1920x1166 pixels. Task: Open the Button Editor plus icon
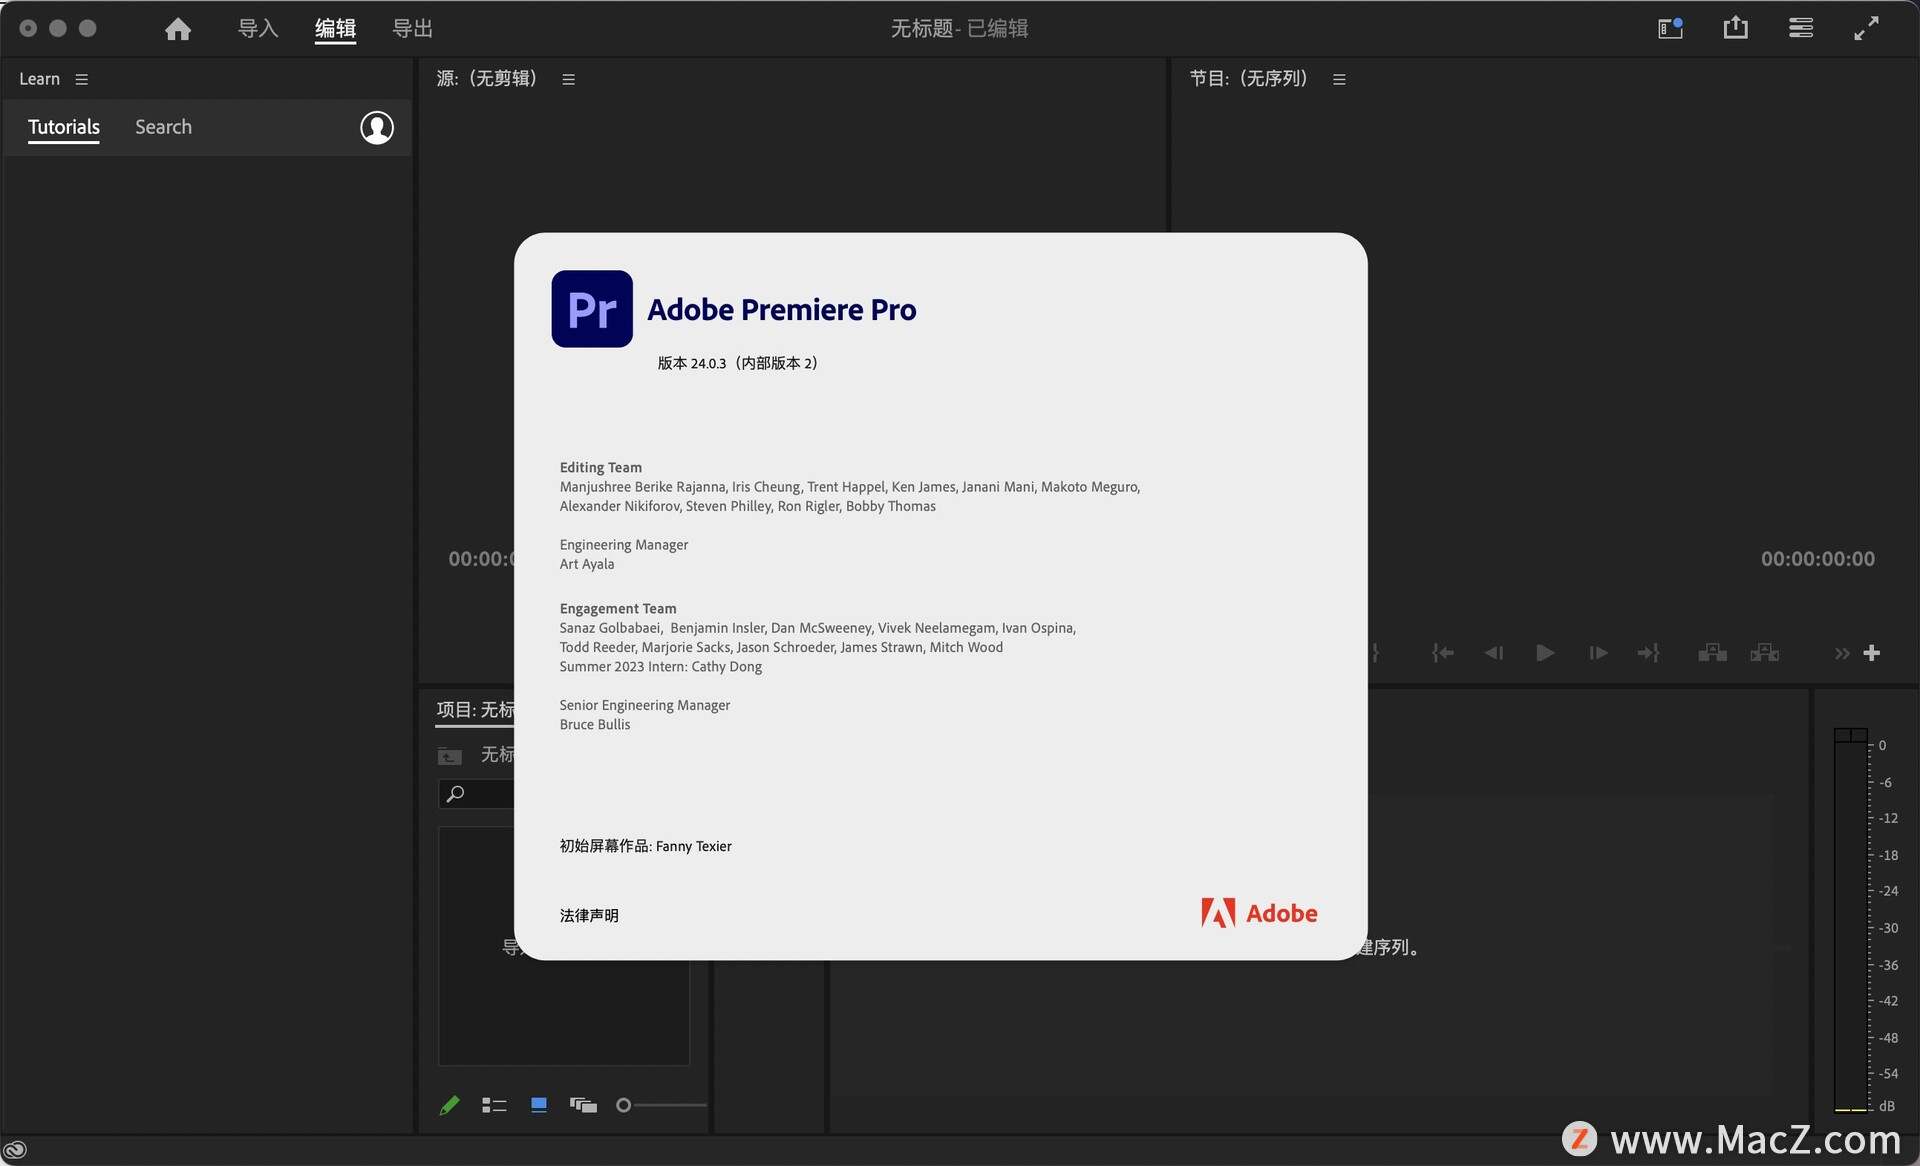[x=1872, y=653]
